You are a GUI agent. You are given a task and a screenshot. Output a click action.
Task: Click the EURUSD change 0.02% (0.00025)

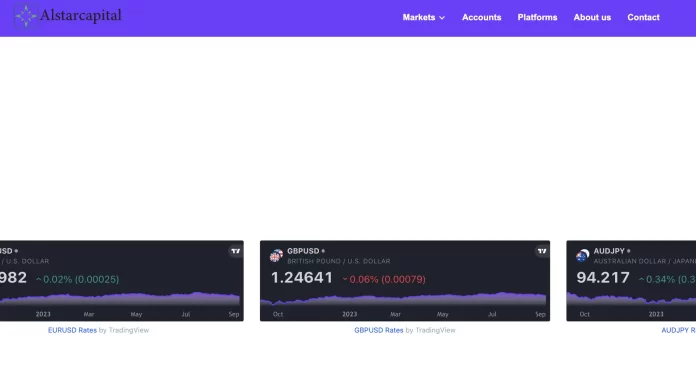coord(77,279)
